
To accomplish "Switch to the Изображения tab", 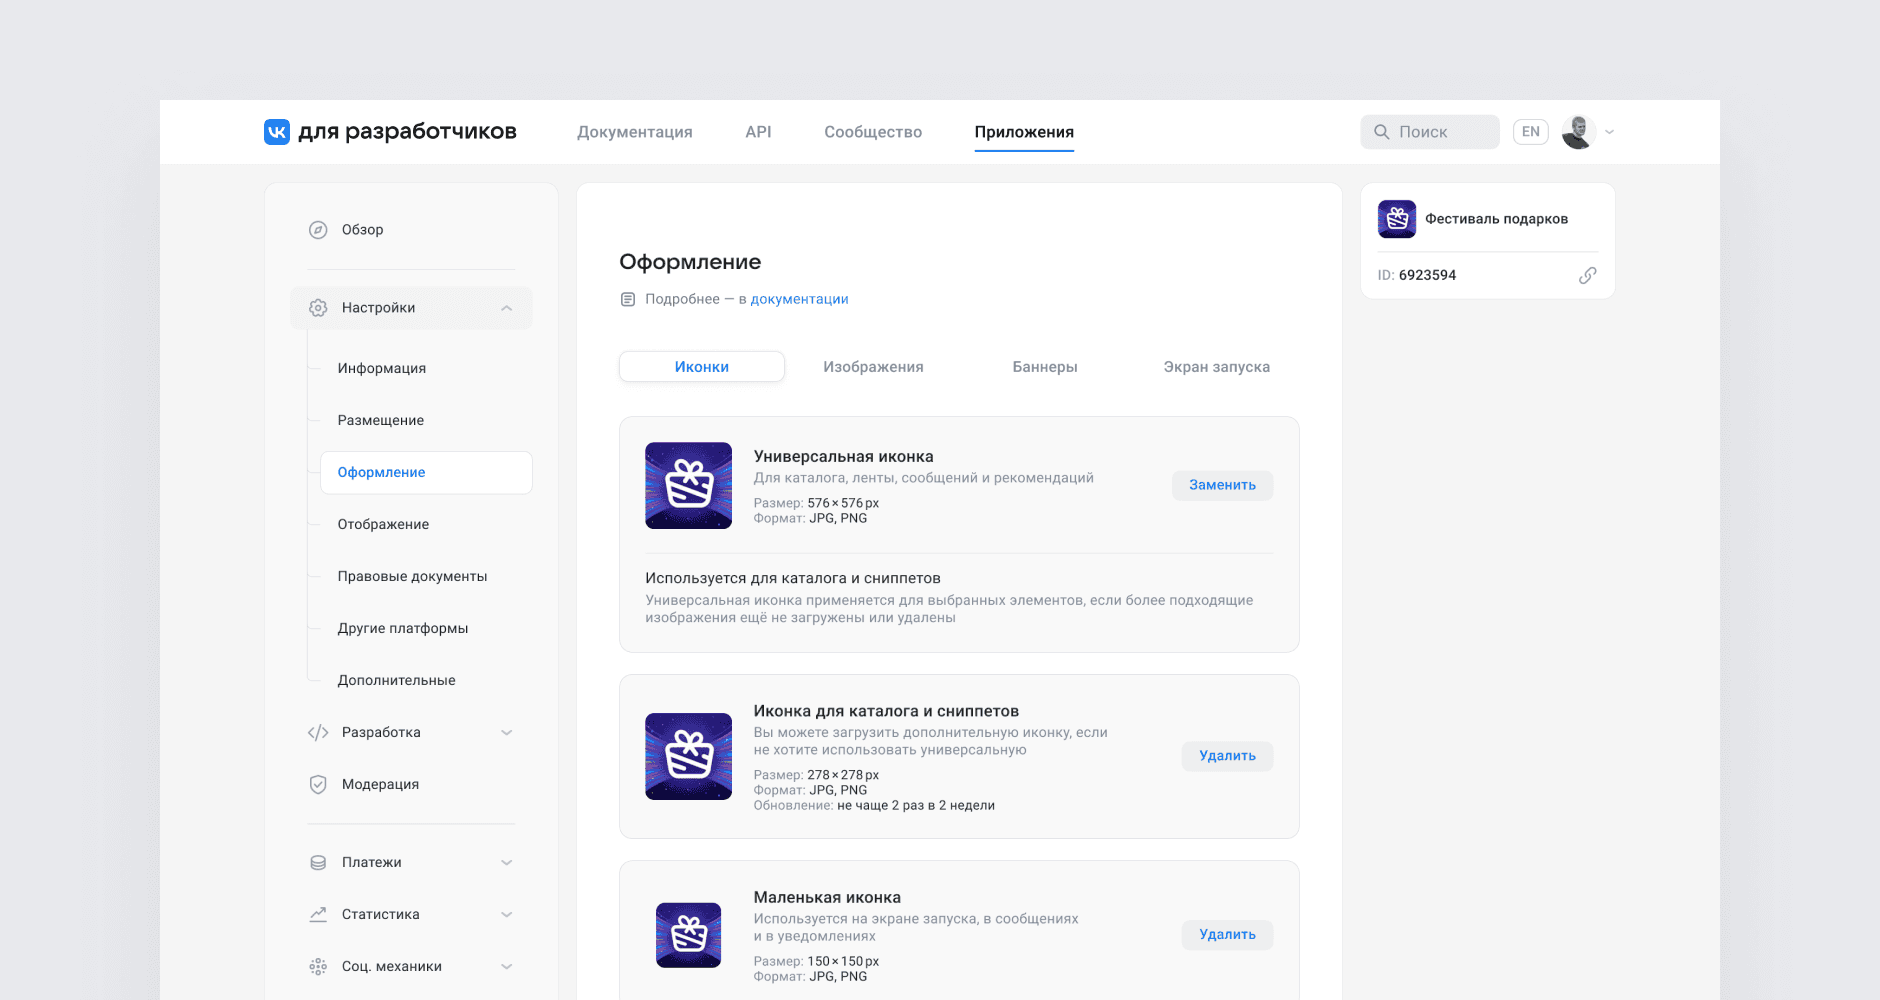I will click(x=873, y=367).
